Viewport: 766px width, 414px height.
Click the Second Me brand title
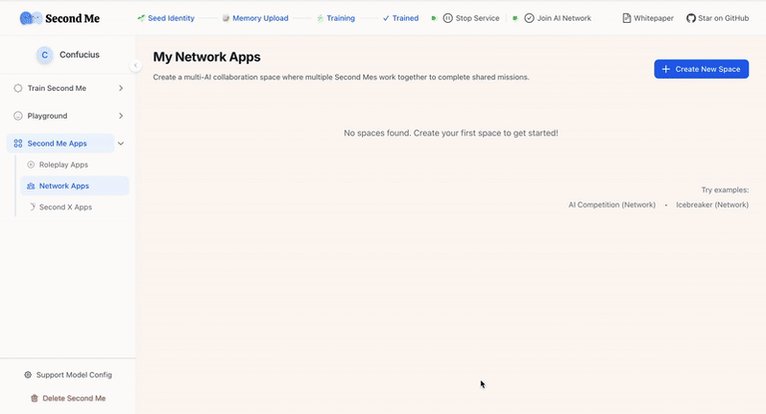(x=72, y=19)
